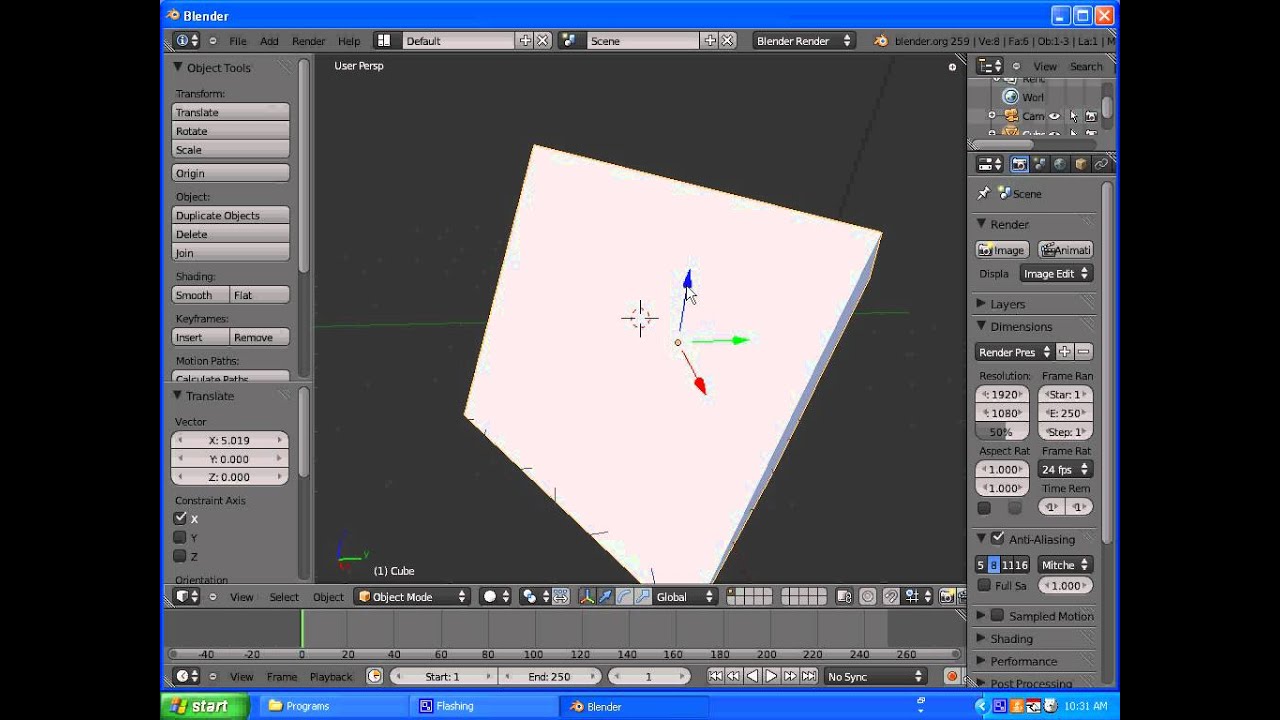The image size is (1280, 720).
Task: Click the Duplicate Objects button
Action: point(231,215)
